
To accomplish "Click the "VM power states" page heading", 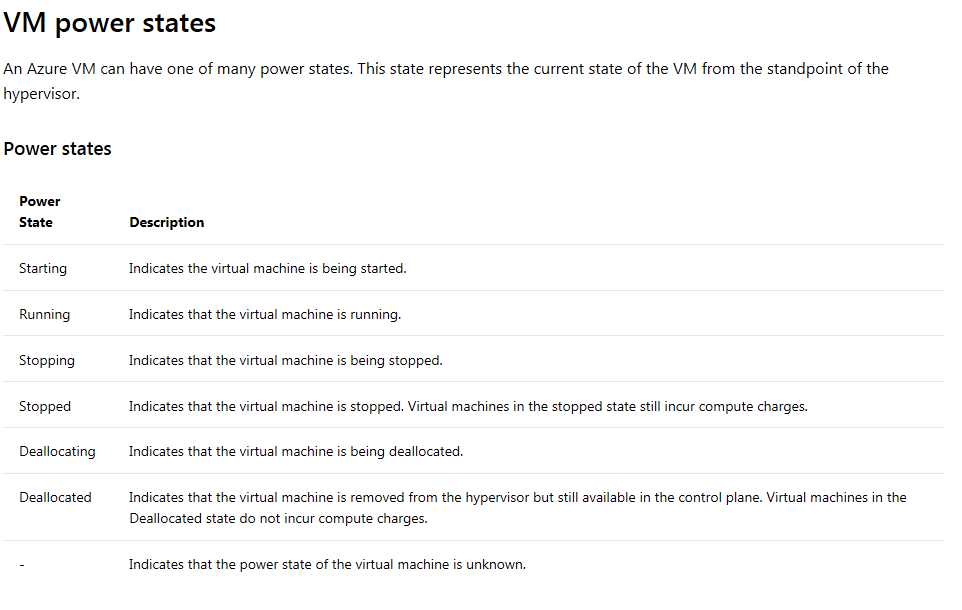I will pos(110,23).
